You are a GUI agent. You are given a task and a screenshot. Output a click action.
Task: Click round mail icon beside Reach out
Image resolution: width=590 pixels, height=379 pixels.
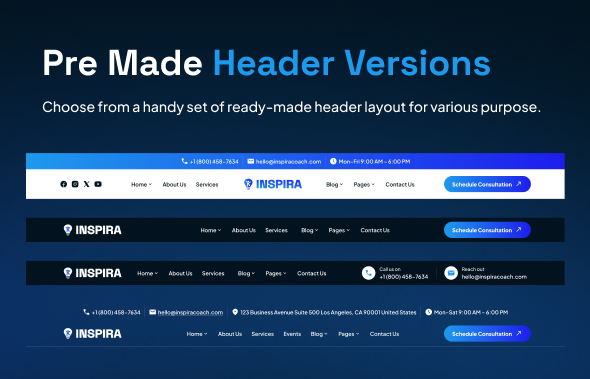(451, 273)
